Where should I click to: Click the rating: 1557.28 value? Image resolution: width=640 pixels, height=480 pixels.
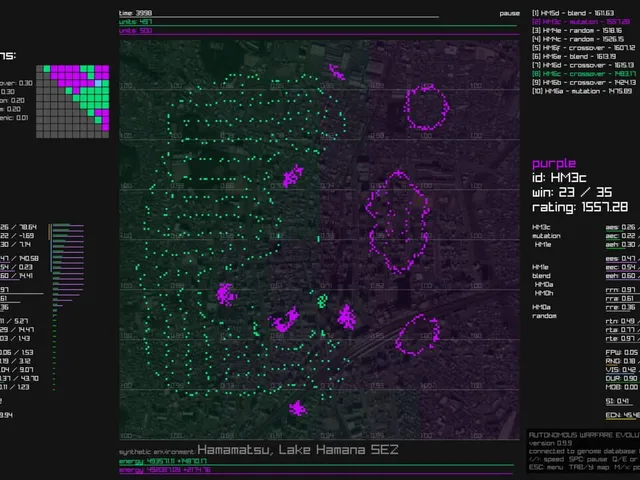pyautogui.click(x=580, y=207)
